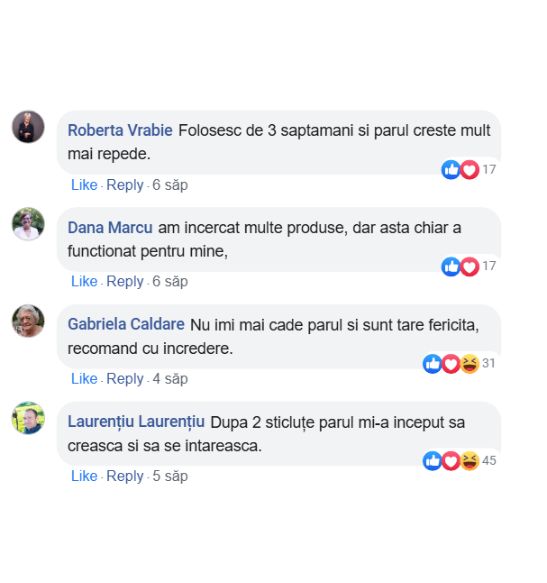Click laughing emoji reaction on Laurențiu Laurențiu's comment
The width and height of the screenshot is (547, 583).
[x=470, y=461]
